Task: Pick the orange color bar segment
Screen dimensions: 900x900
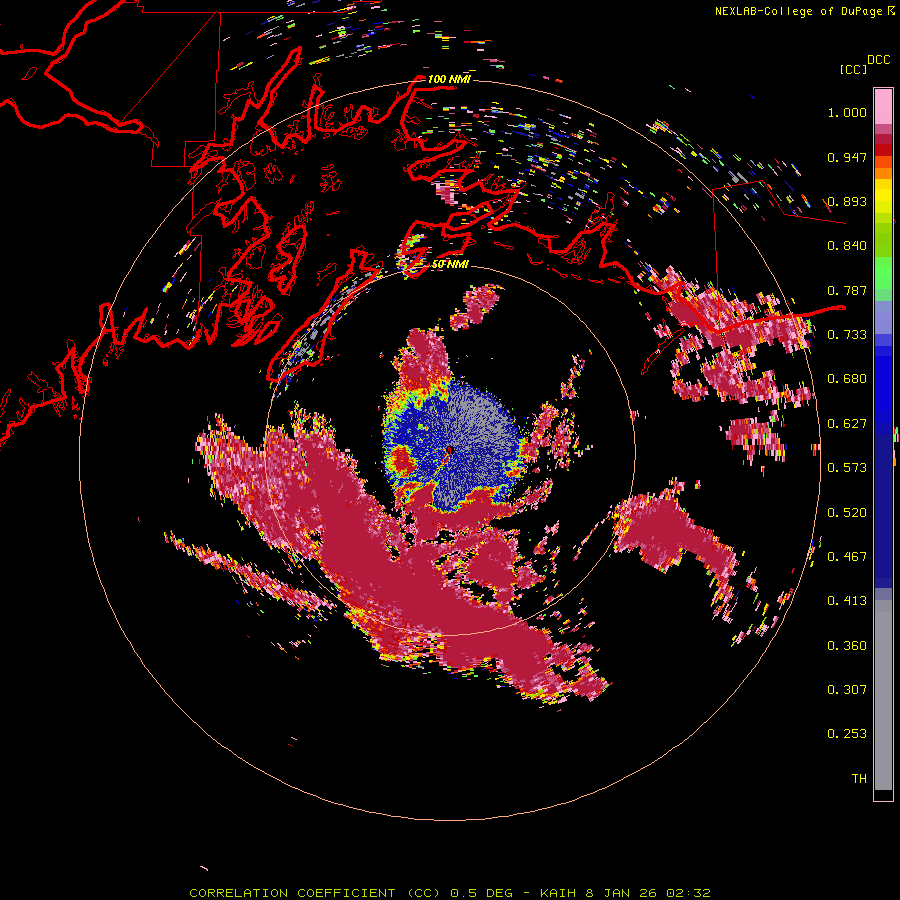Action: point(883,172)
